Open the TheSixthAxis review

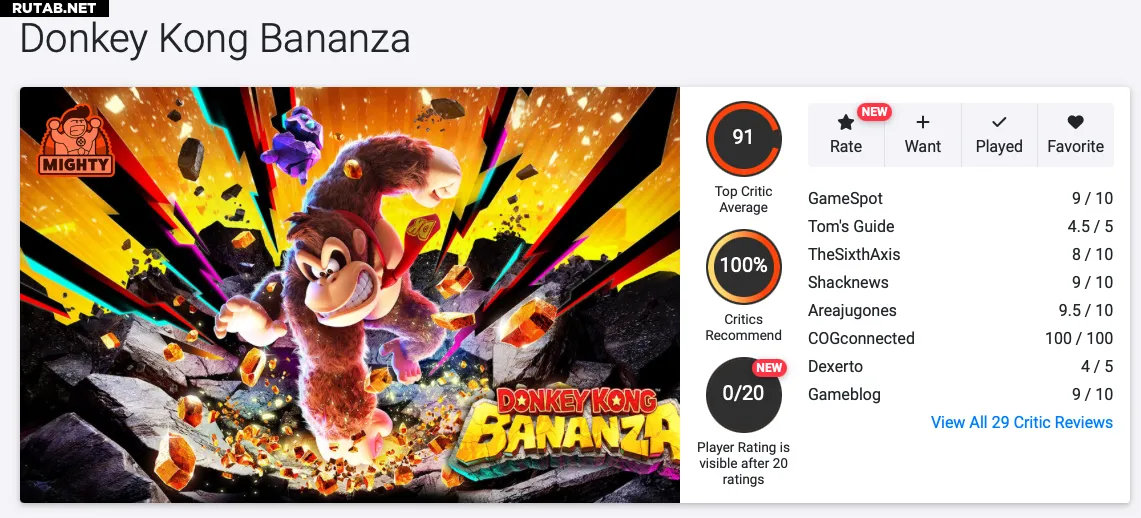961,255
